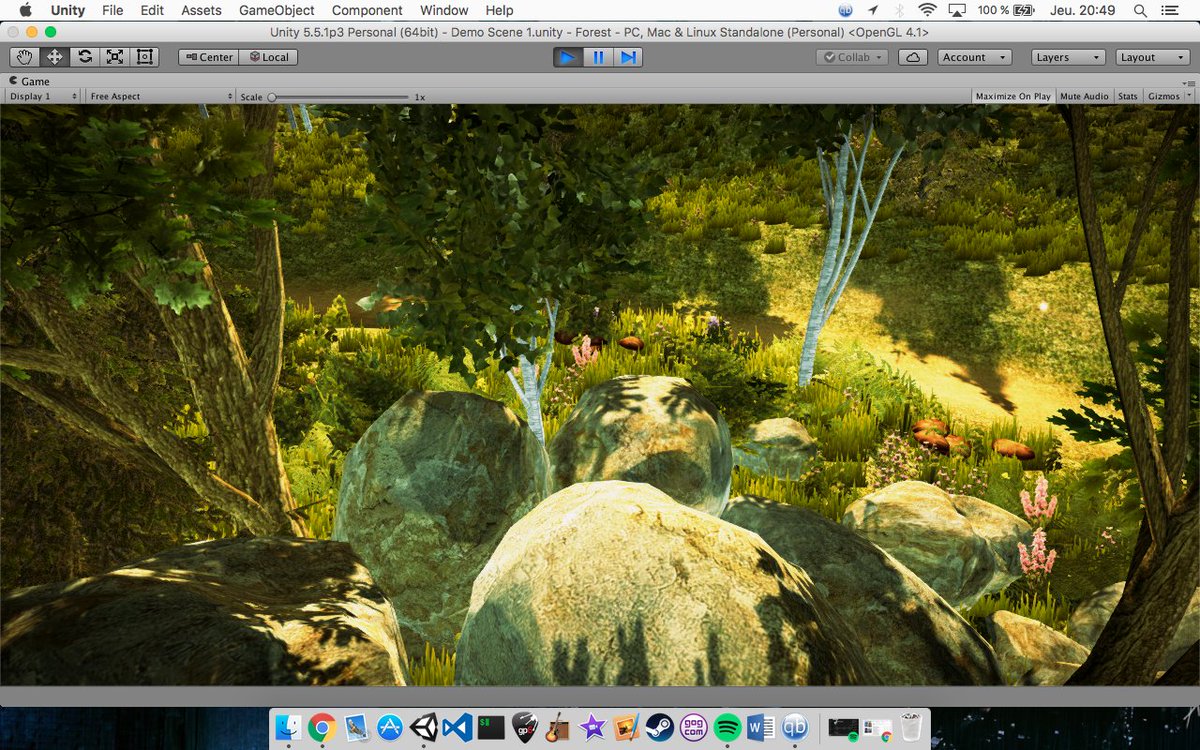Open the Wi-Fi status menu
This screenshot has height=750, width=1200.
tap(928, 10)
